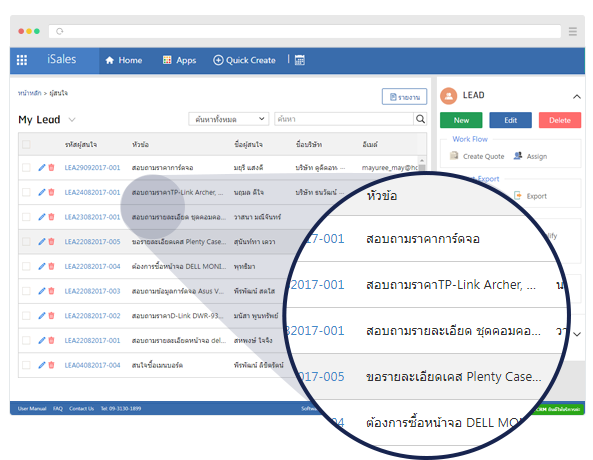Open FAQ footer link
Screen dimensions: 593x460
[x=57, y=409]
